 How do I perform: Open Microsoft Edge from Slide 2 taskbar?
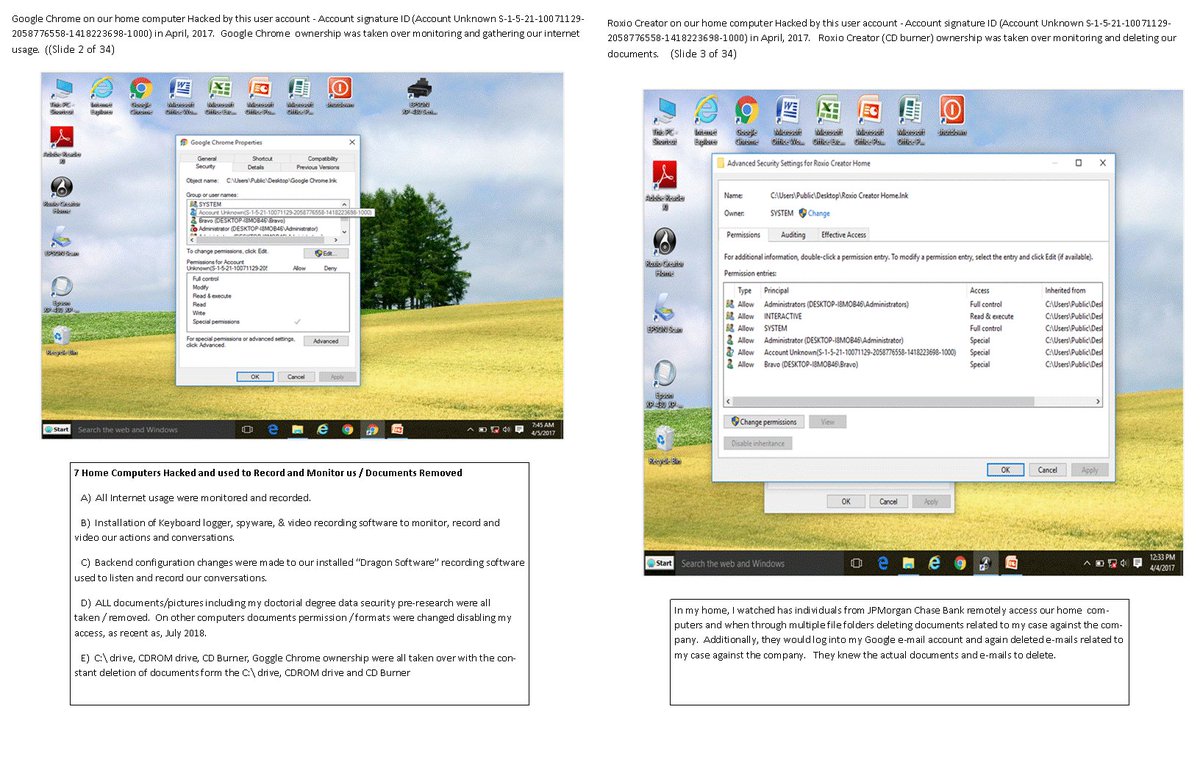(x=273, y=429)
